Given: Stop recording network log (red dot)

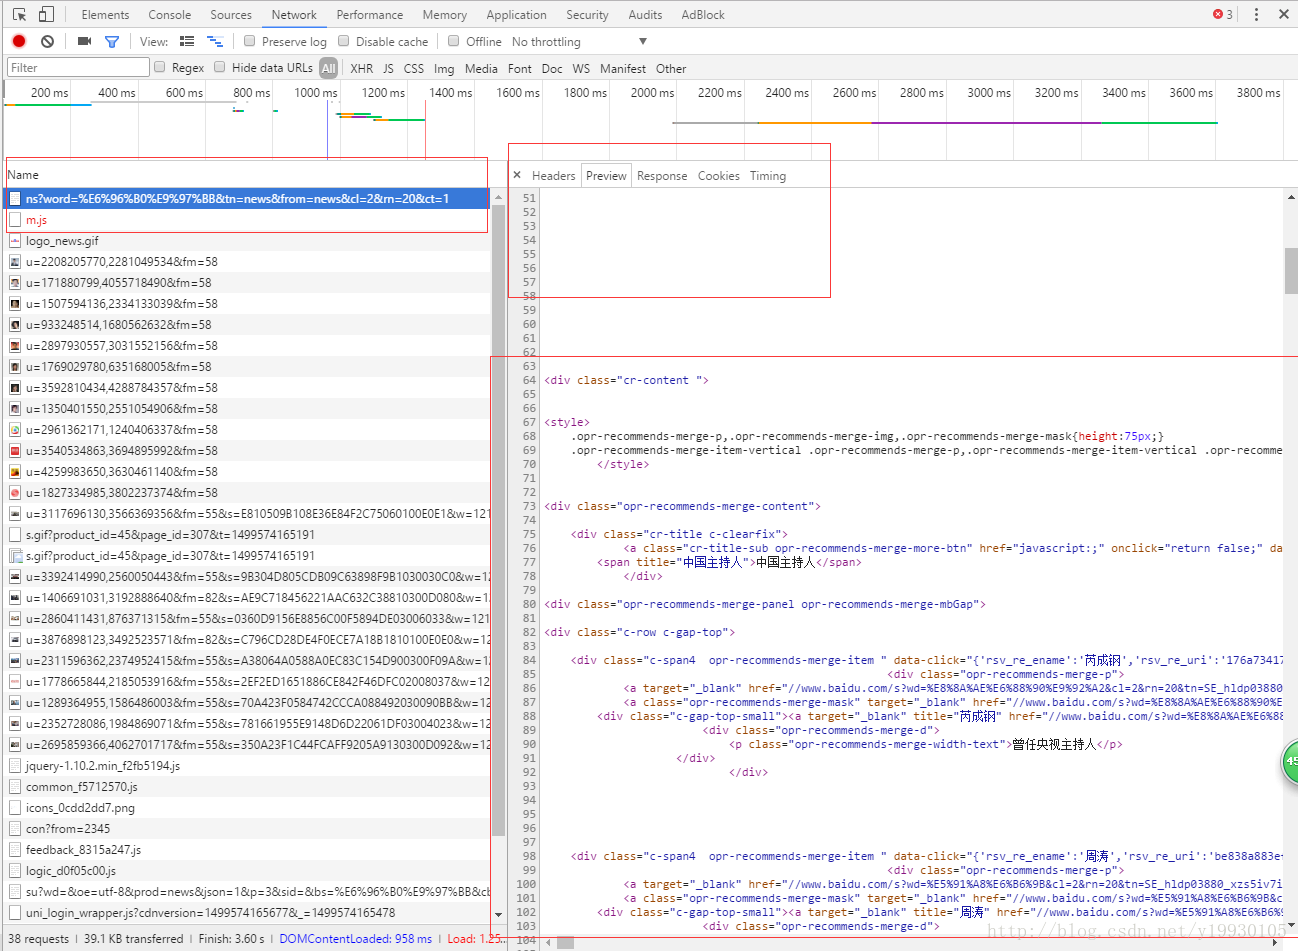Looking at the screenshot, I should [x=19, y=41].
